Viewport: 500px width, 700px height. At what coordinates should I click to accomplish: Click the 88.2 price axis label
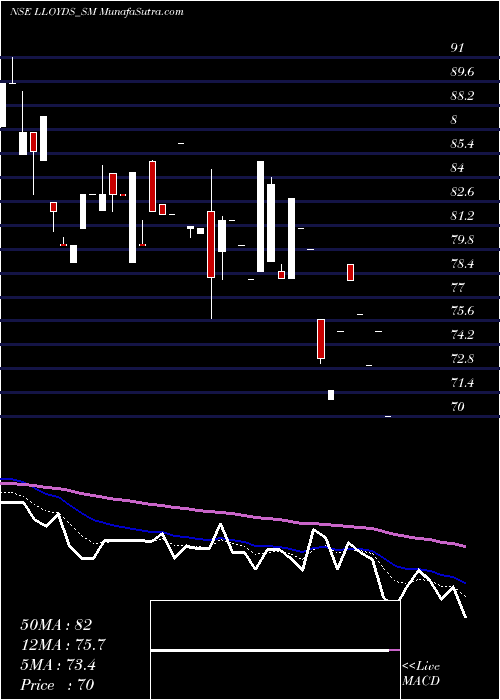point(464,96)
